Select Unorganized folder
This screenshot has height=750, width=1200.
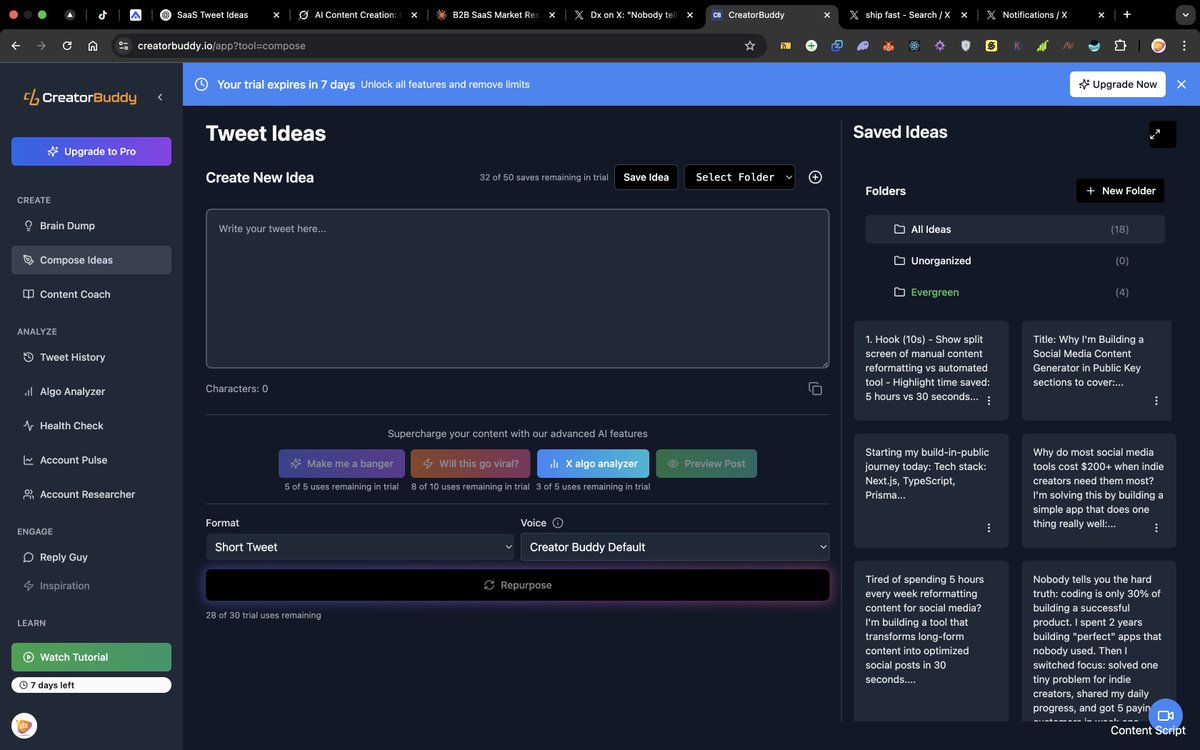click(x=1015, y=261)
